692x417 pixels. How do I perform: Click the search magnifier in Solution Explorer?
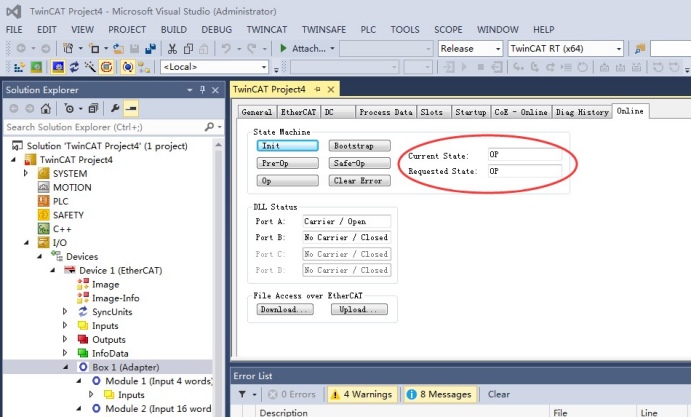pos(210,127)
